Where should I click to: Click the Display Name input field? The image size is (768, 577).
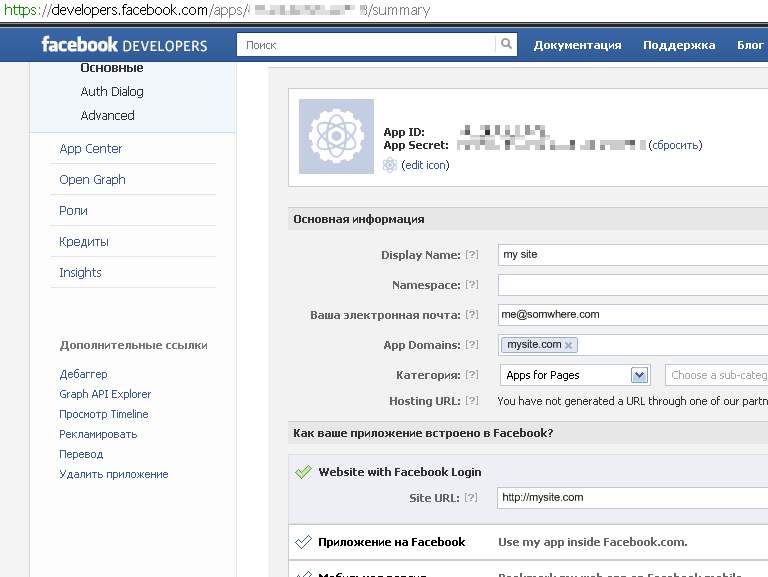coord(633,255)
